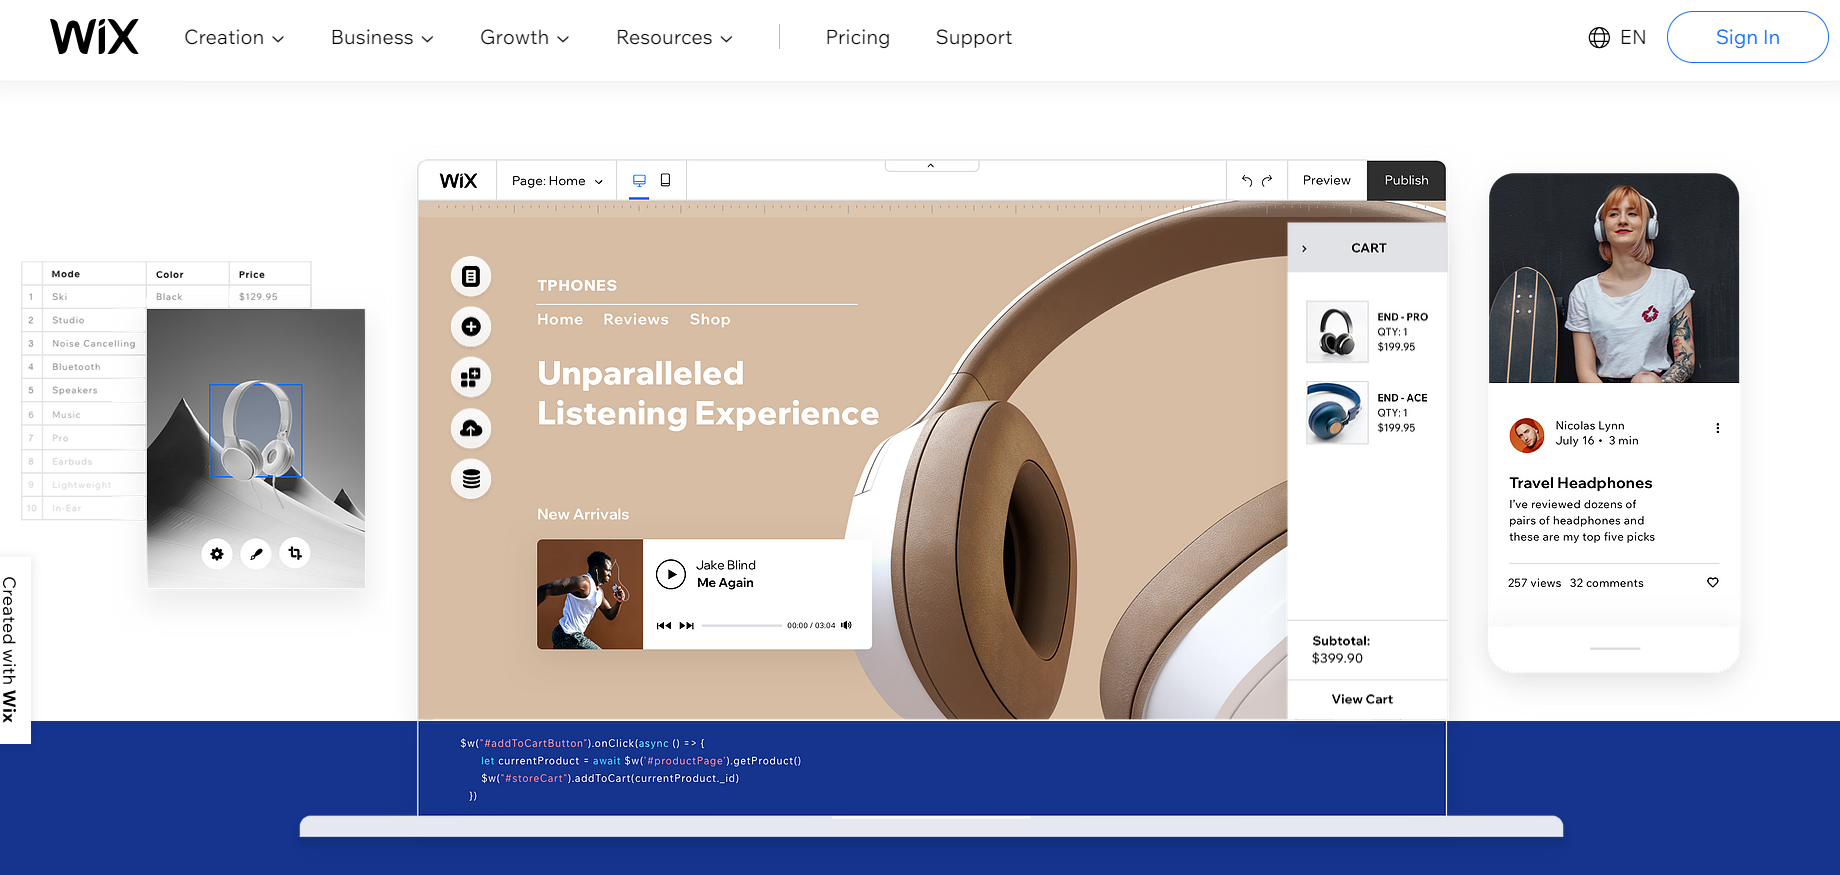Click the END-ACE headphone thumbnail in cart

tap(1337, 412)
